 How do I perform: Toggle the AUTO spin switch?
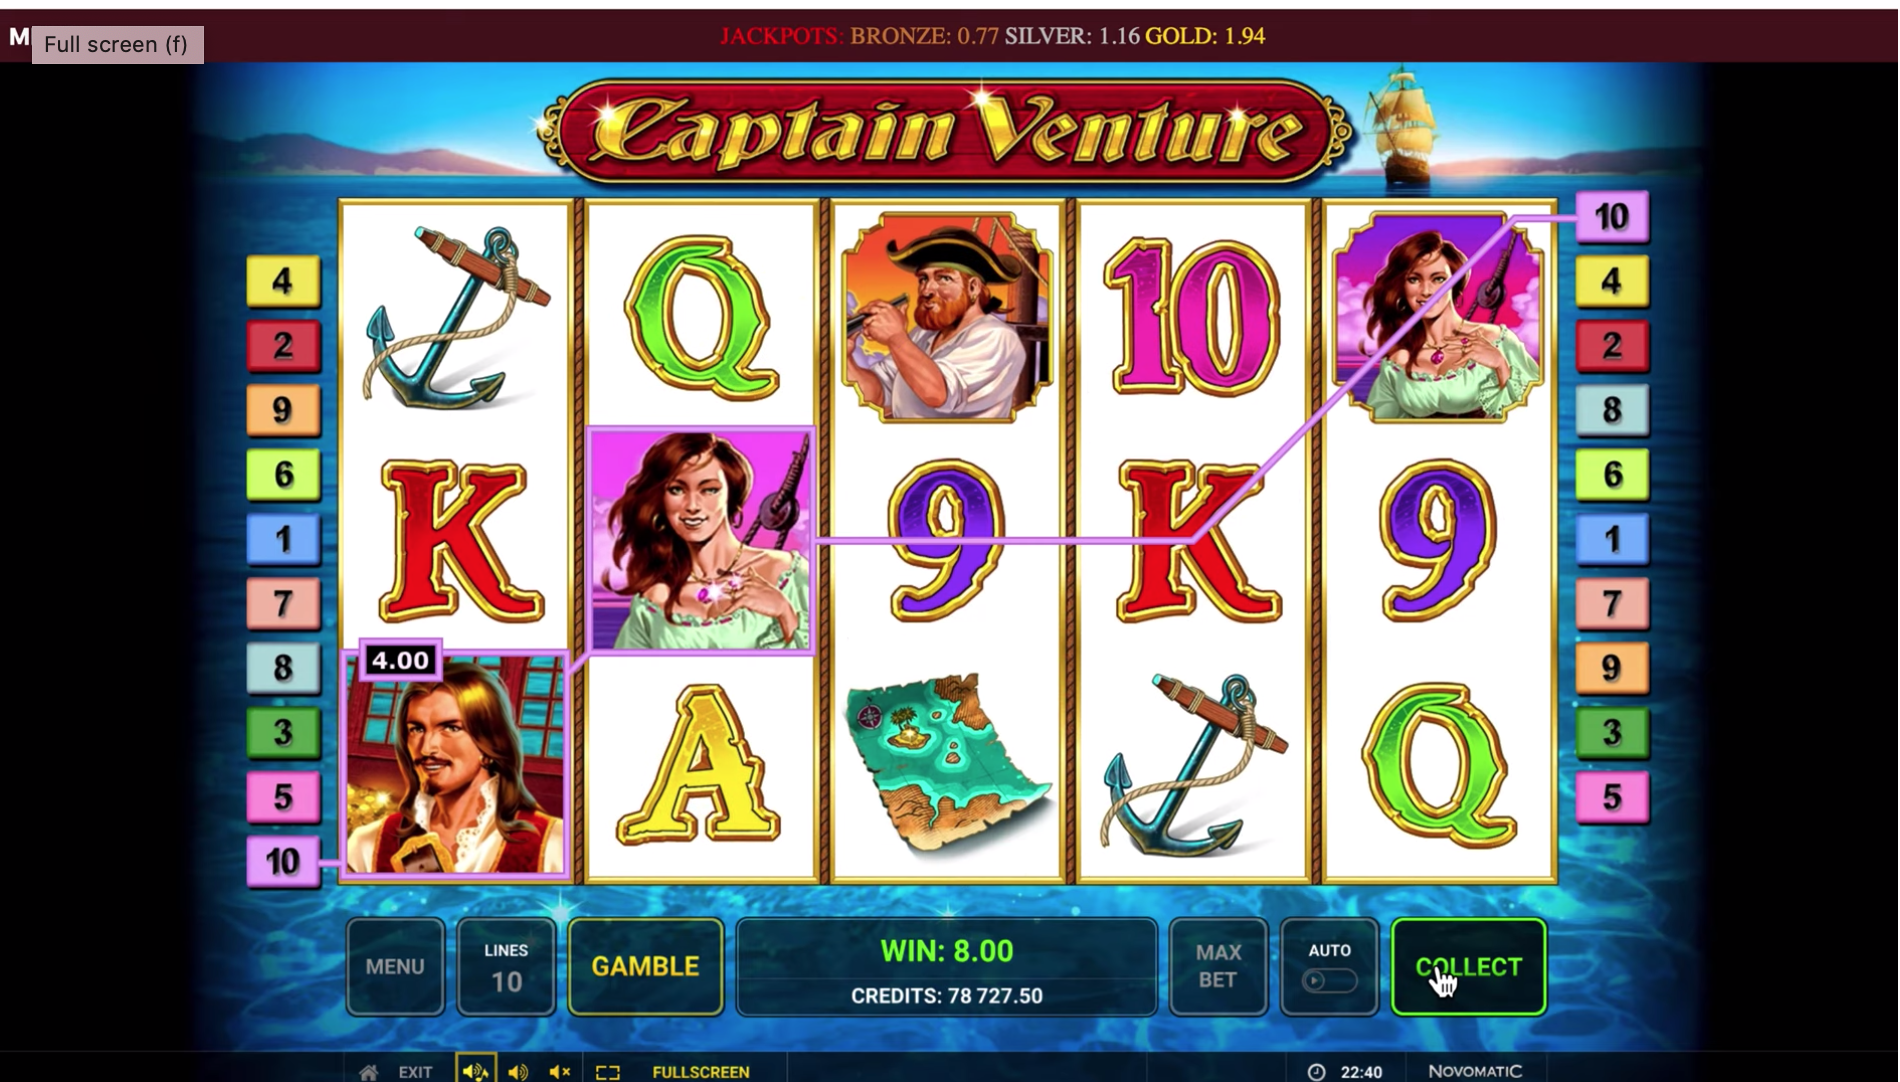(x=1330, y=980)
